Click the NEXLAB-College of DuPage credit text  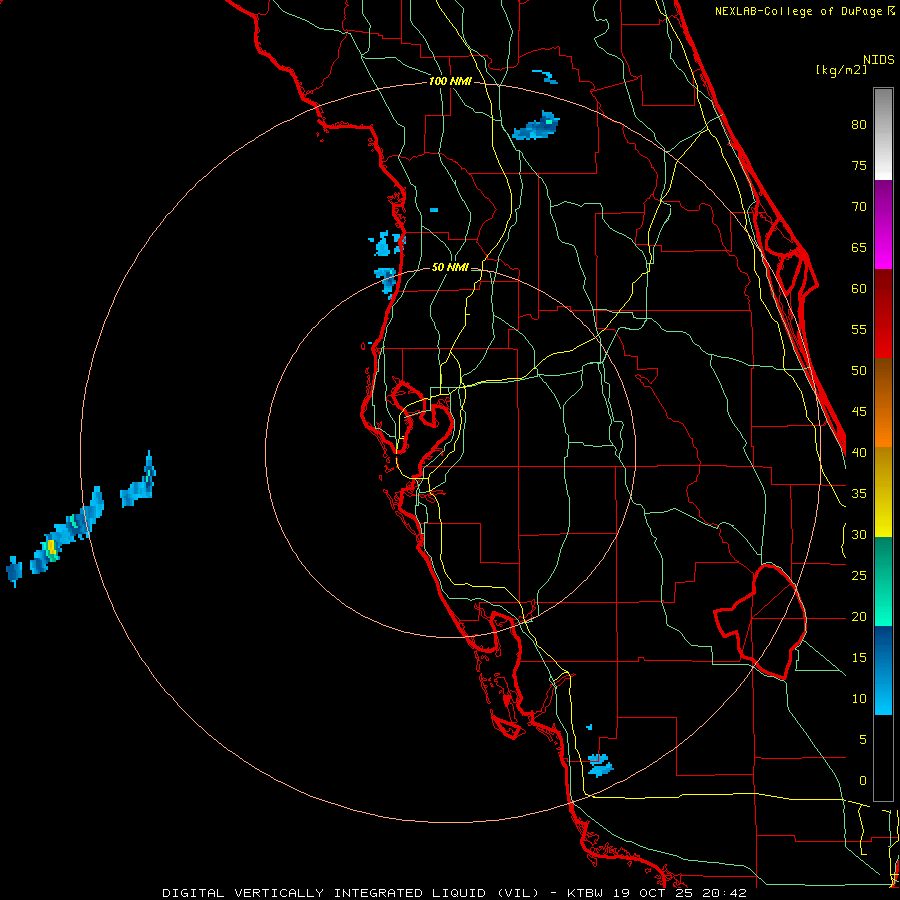pos(805,11)
